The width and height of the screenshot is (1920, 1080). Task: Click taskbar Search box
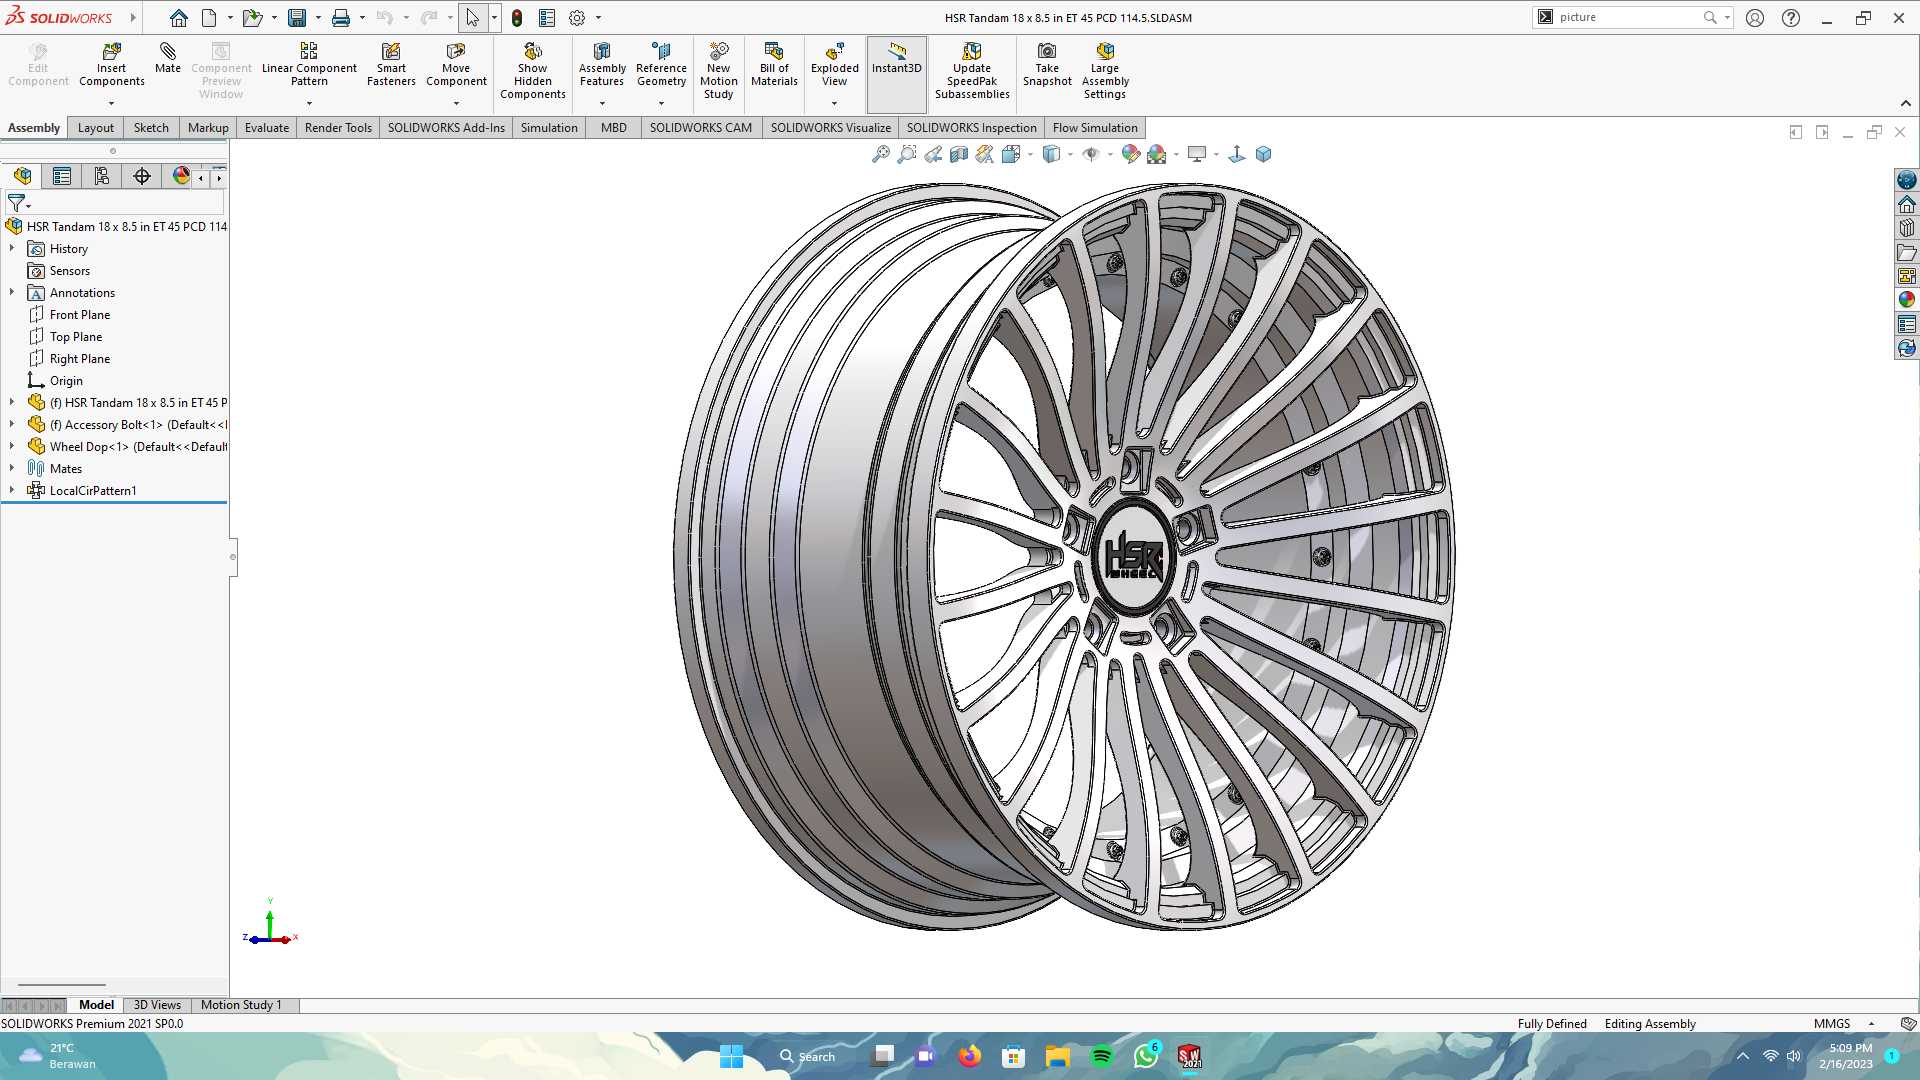click(x=808, y=1057)
